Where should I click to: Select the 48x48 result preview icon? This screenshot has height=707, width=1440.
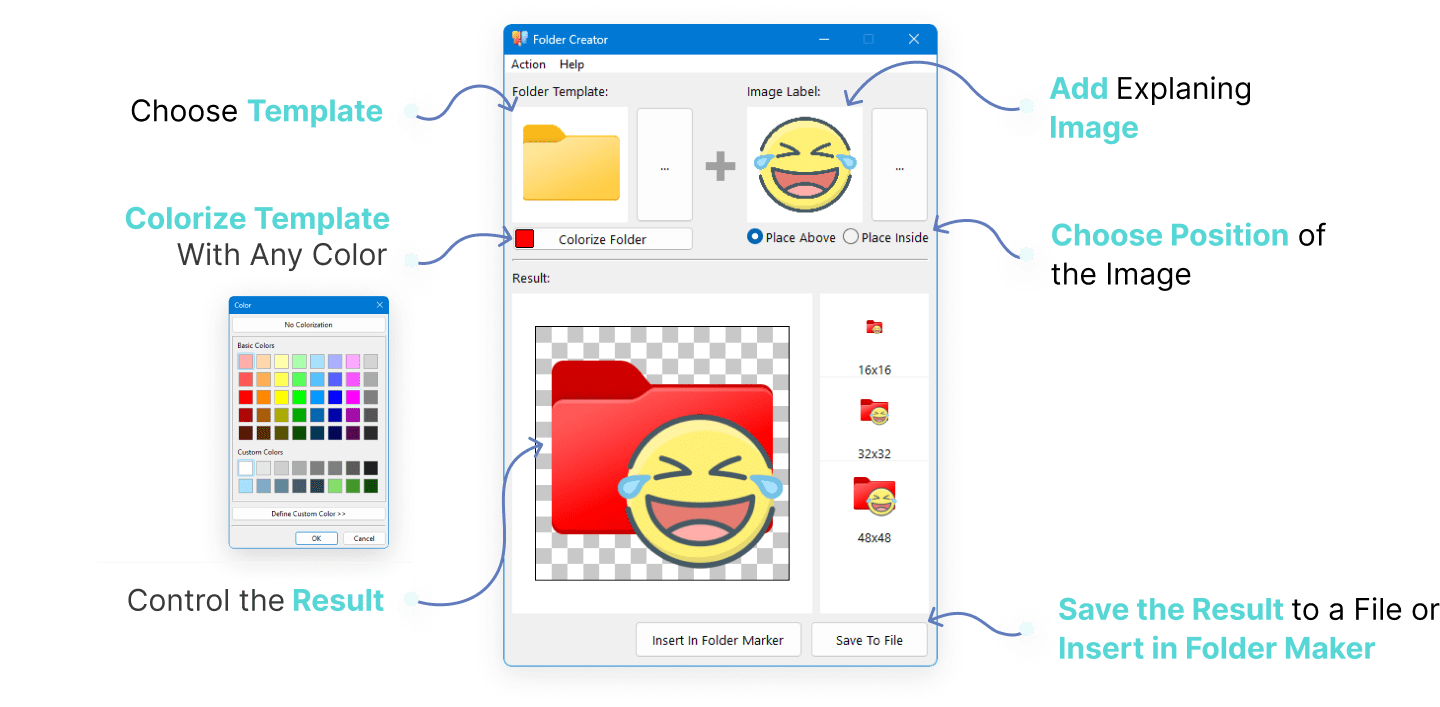[x=873, y=496]
